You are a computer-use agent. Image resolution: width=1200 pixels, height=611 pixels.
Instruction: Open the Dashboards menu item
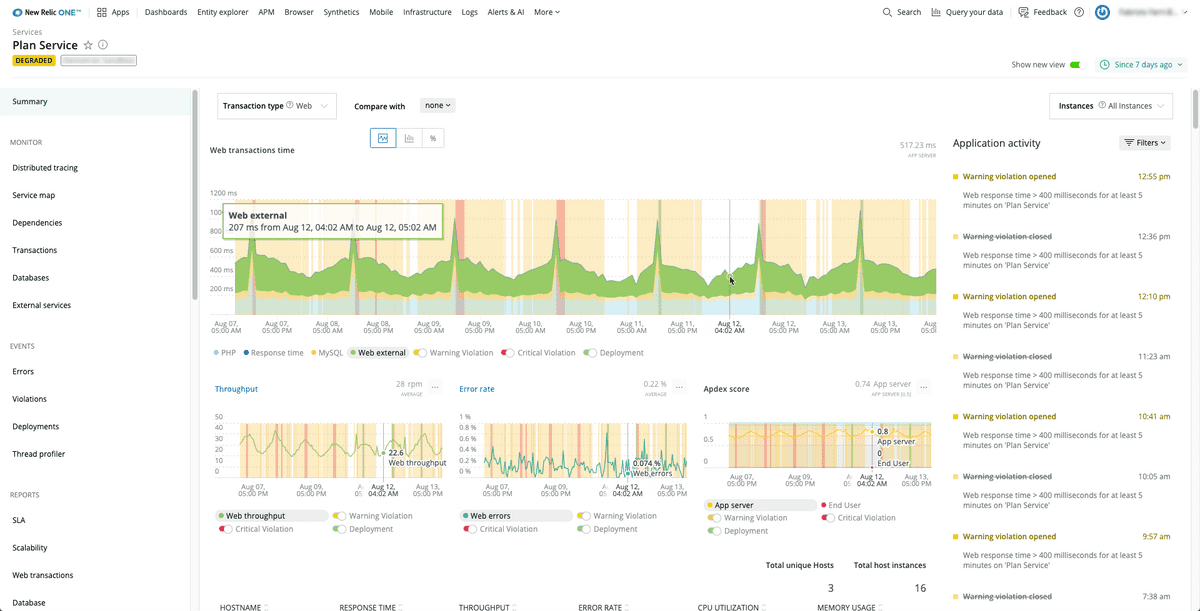coord(165,12)
